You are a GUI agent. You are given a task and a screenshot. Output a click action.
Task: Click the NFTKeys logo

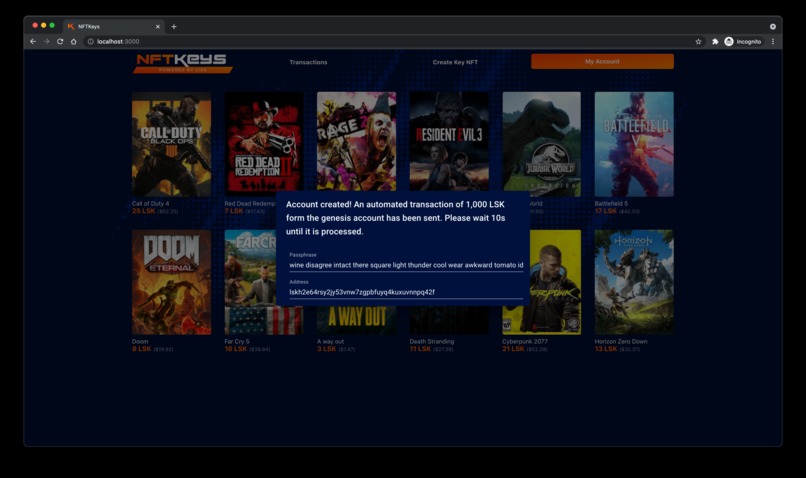pos(182,63)
